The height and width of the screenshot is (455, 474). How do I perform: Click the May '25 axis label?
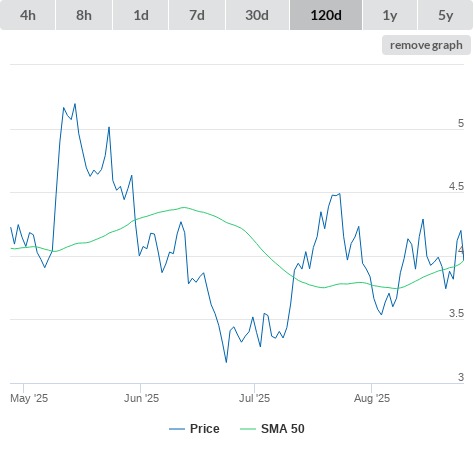29,398
